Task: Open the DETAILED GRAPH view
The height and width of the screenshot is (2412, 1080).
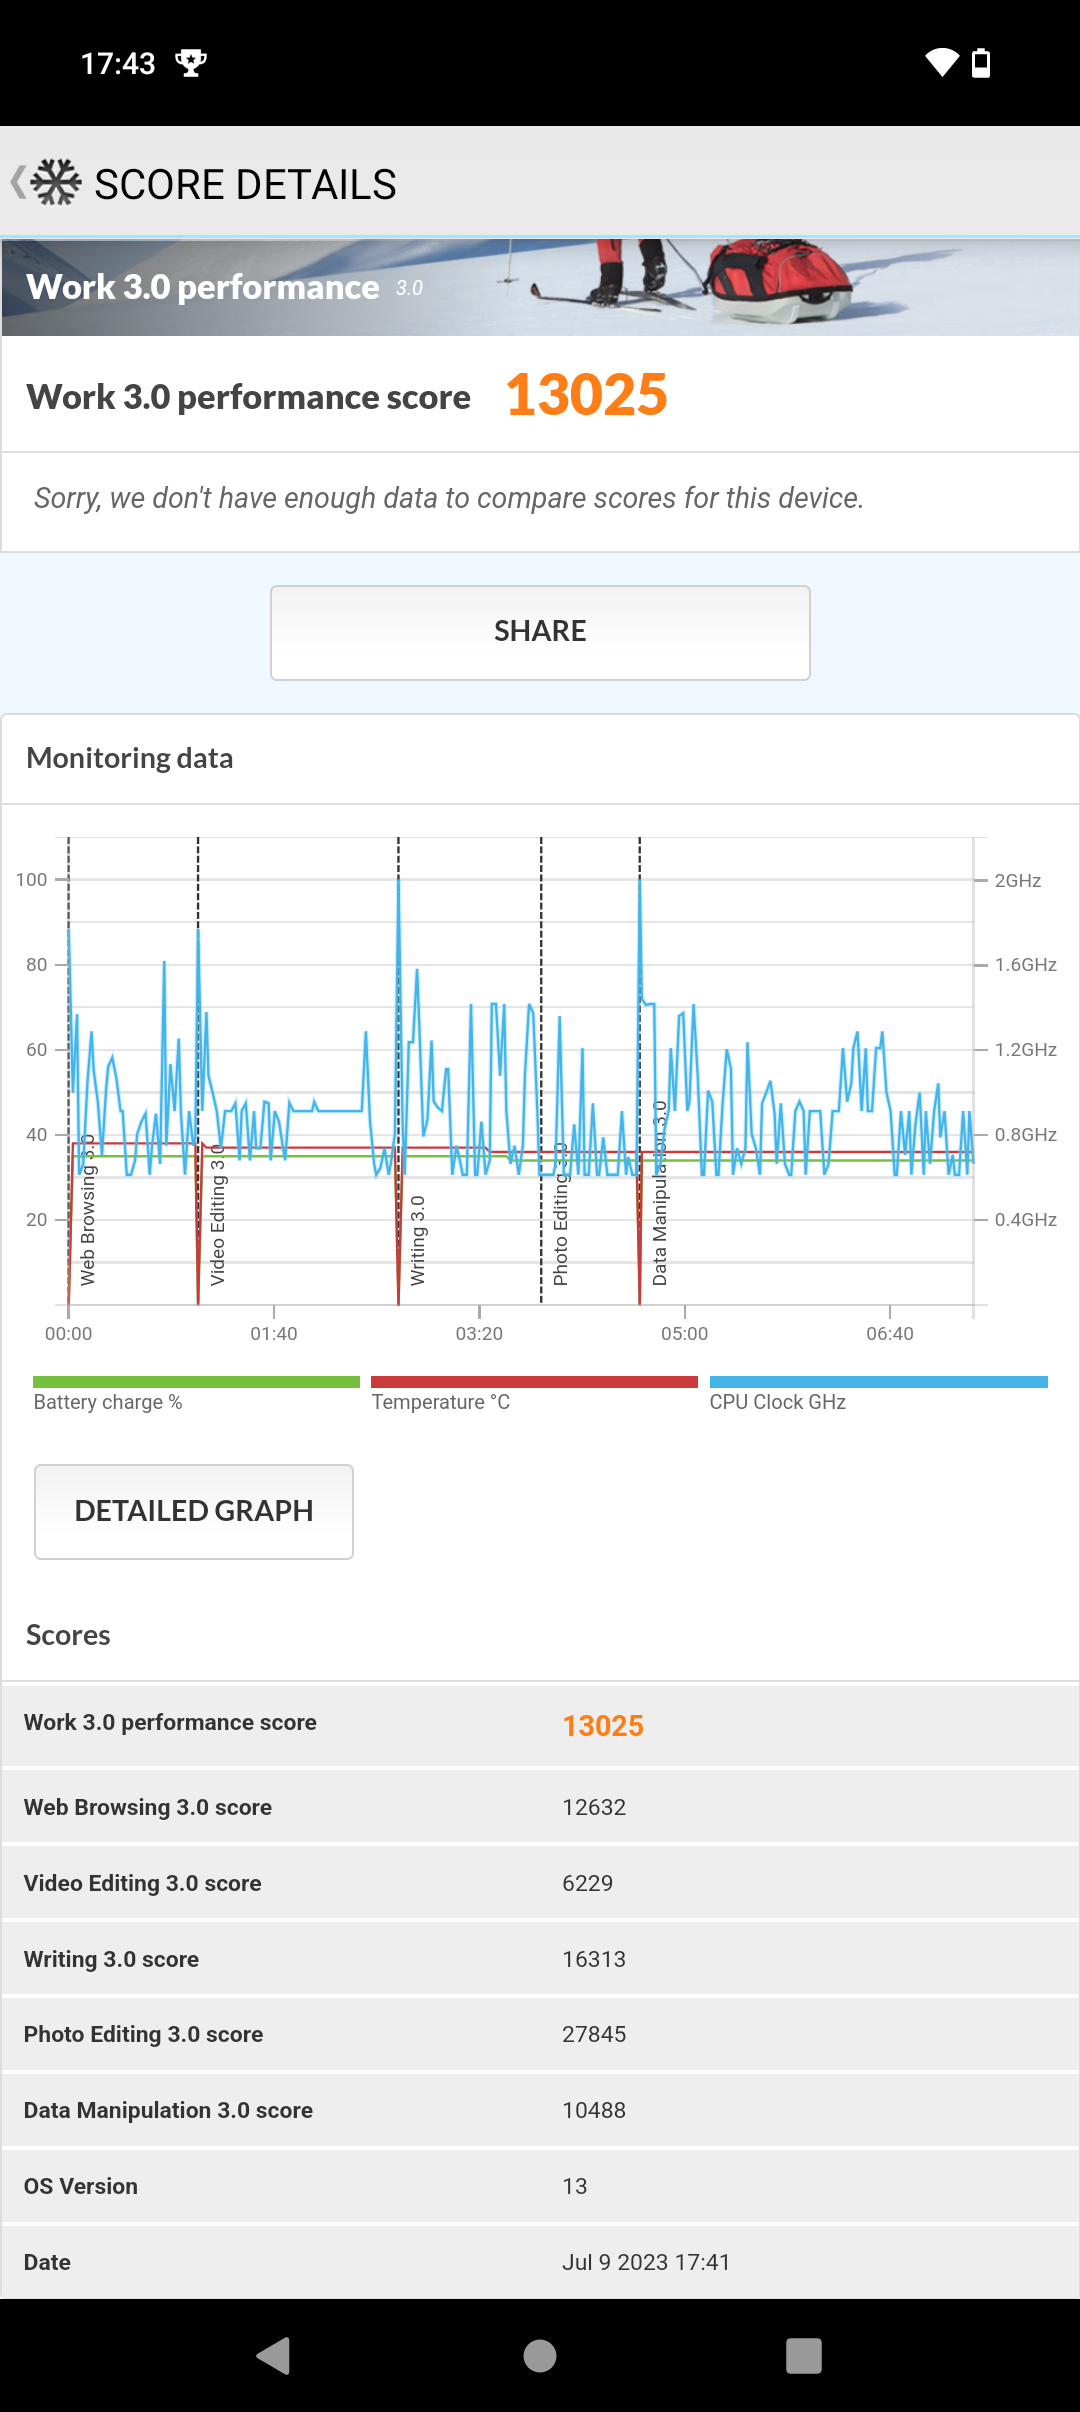Action: (x=194, y=1512)
